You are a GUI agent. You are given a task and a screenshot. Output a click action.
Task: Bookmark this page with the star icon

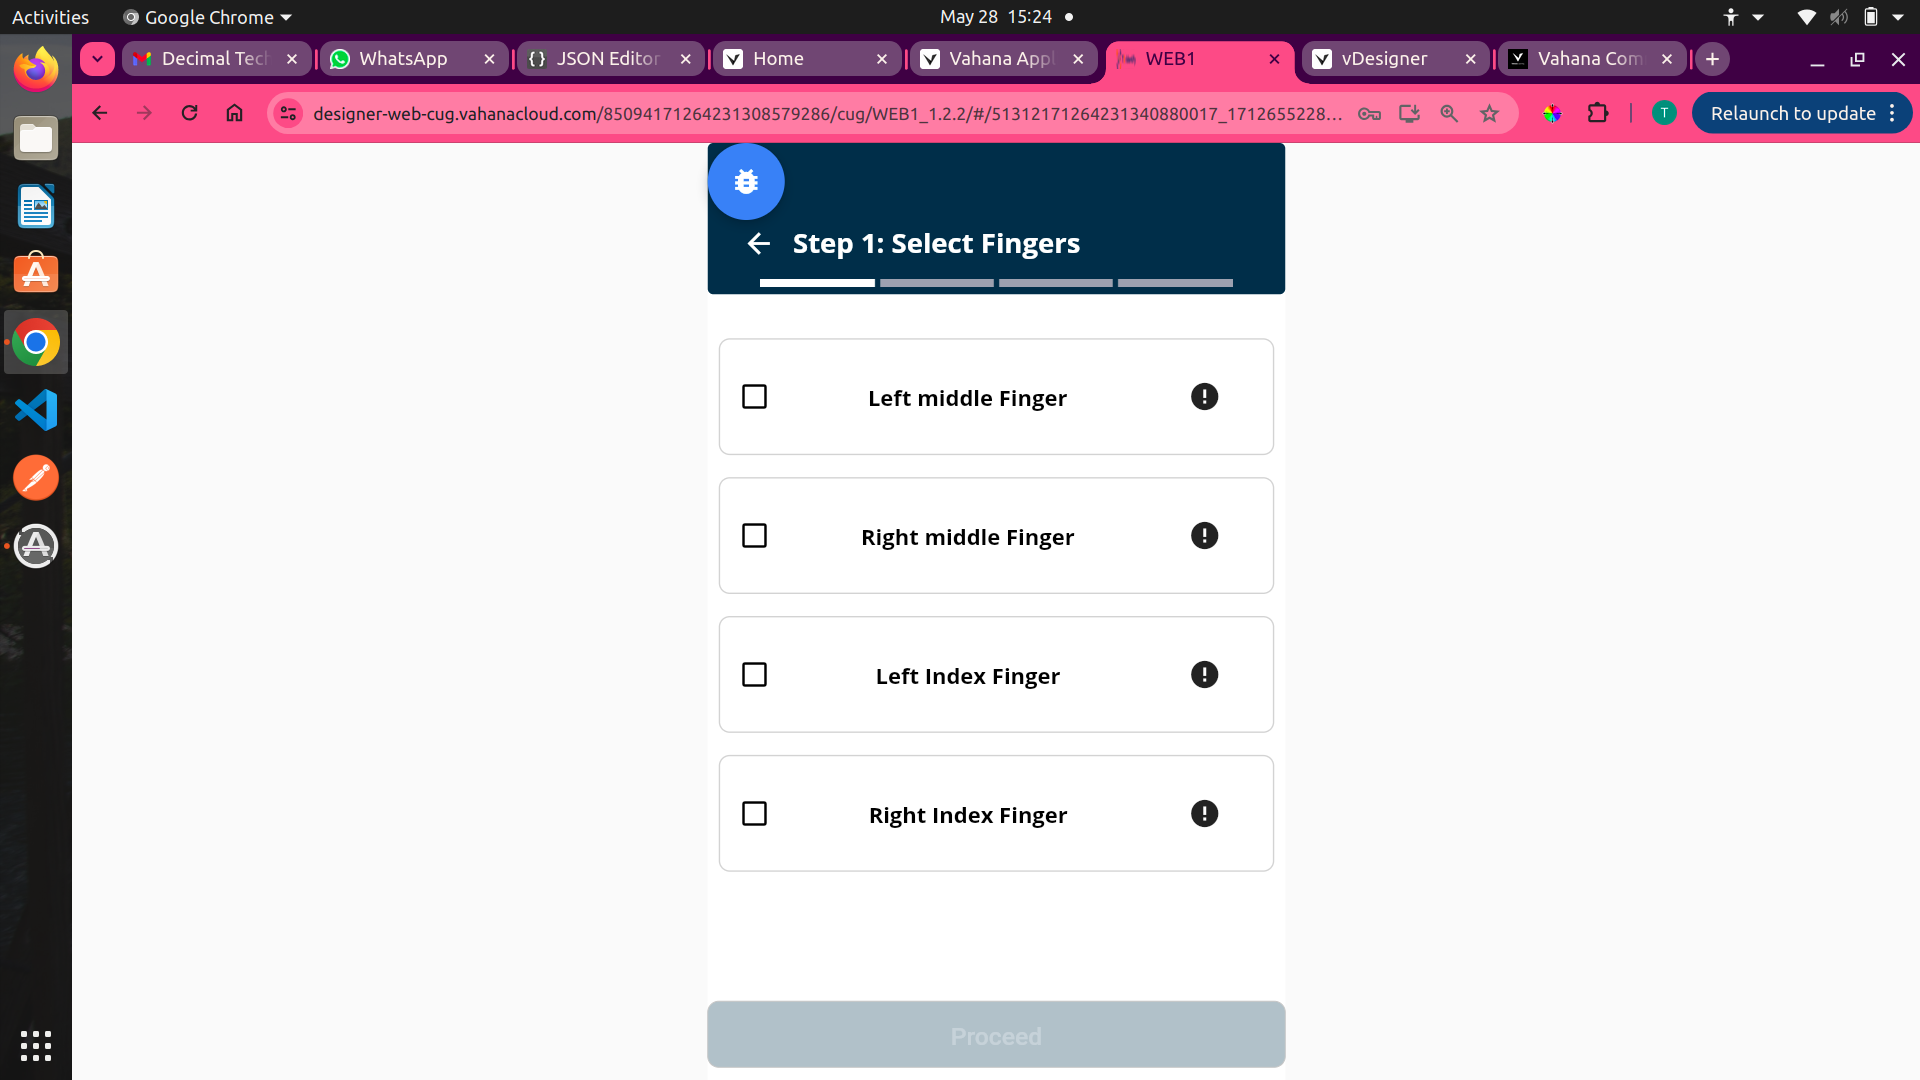(x=1490, y=114)
